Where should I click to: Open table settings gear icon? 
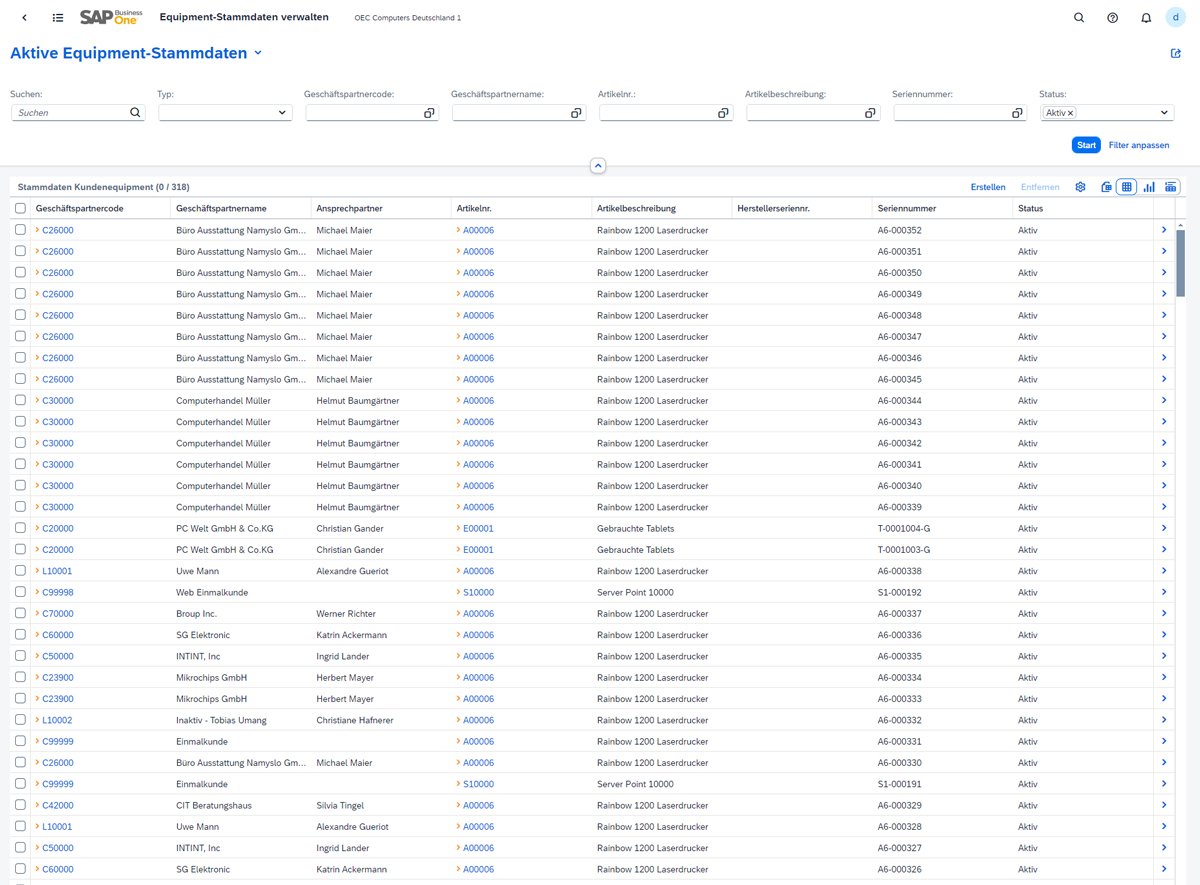tap(1080, 187)
